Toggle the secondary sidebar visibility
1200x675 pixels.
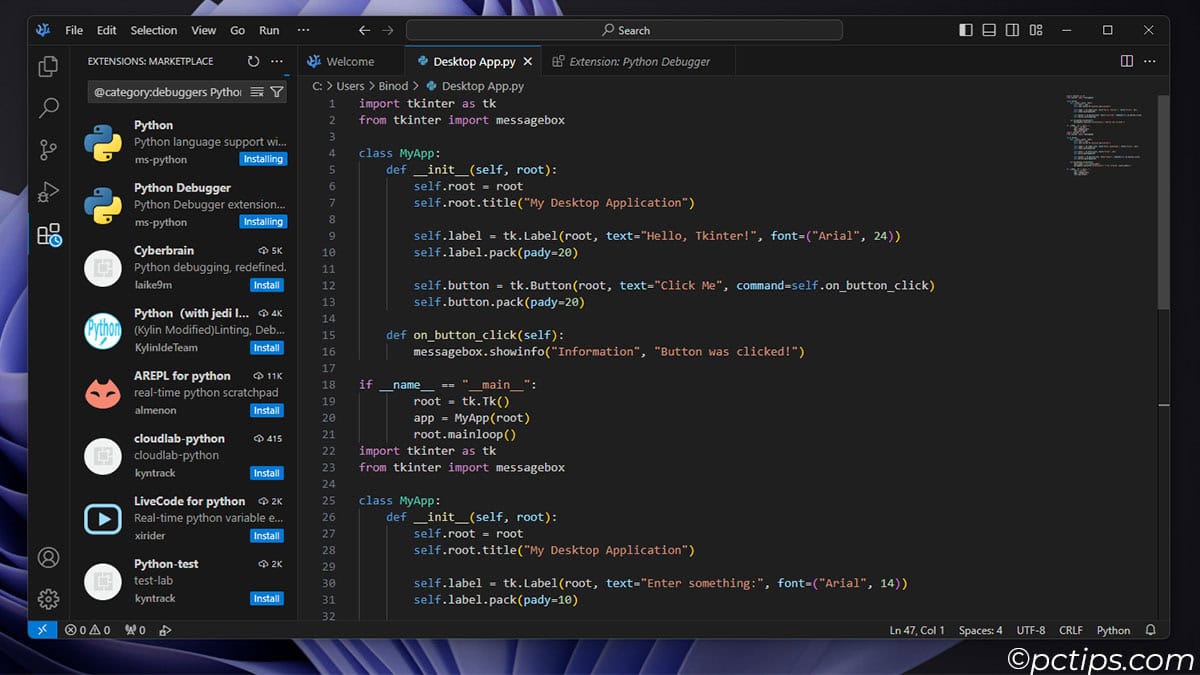[x=1012, y=30]
